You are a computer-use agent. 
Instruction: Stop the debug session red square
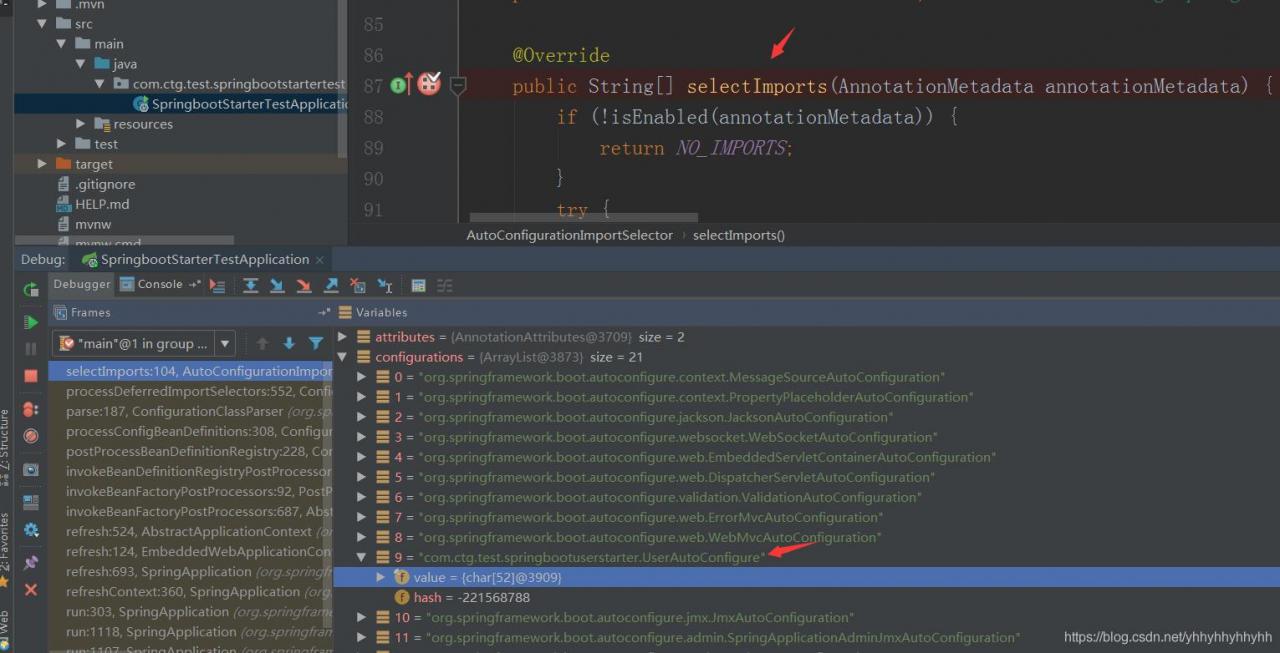31,376
